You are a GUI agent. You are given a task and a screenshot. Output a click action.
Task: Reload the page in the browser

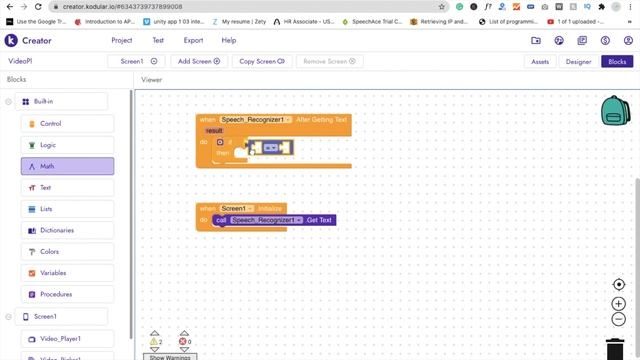click(x=38, y=7)
